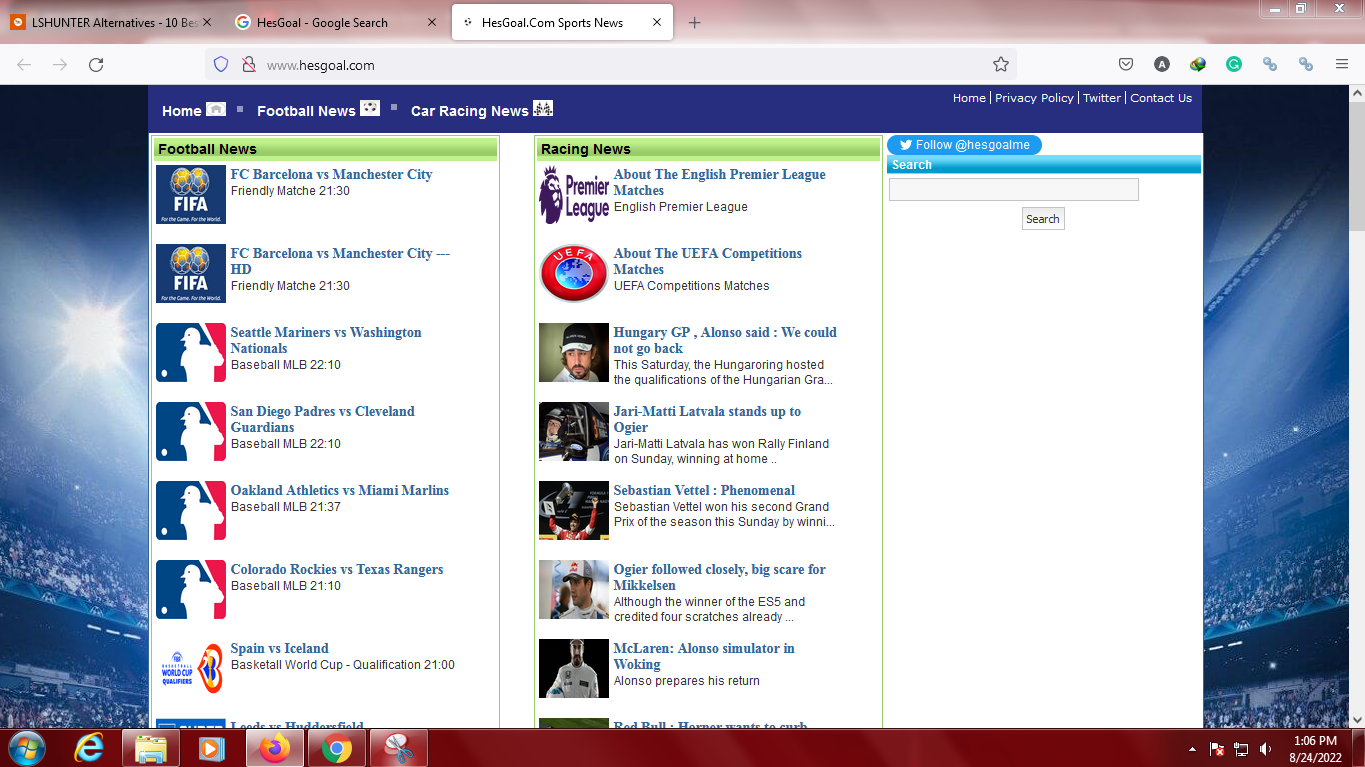
Task: Click page scrollbar down arrow
Action: (1357, 718)
